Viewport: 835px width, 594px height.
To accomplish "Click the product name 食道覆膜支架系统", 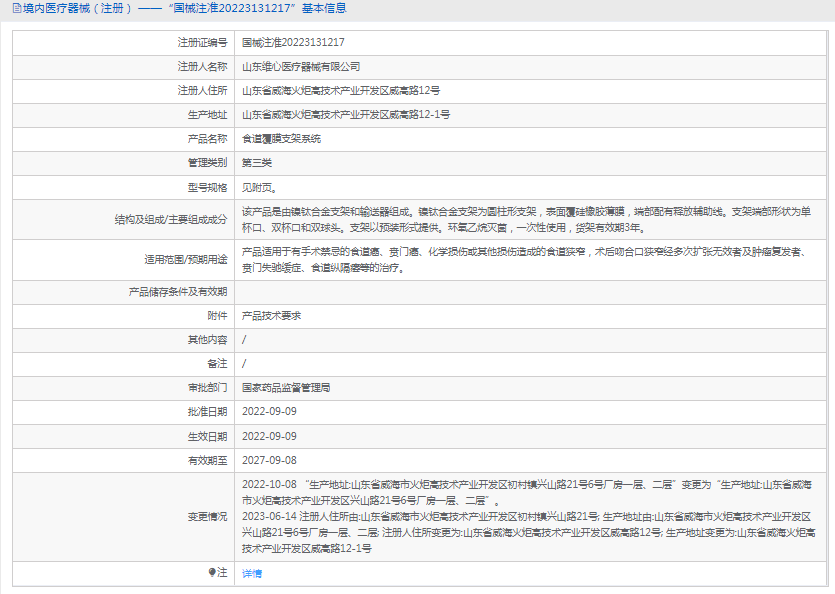I will [x=281, y=139].
